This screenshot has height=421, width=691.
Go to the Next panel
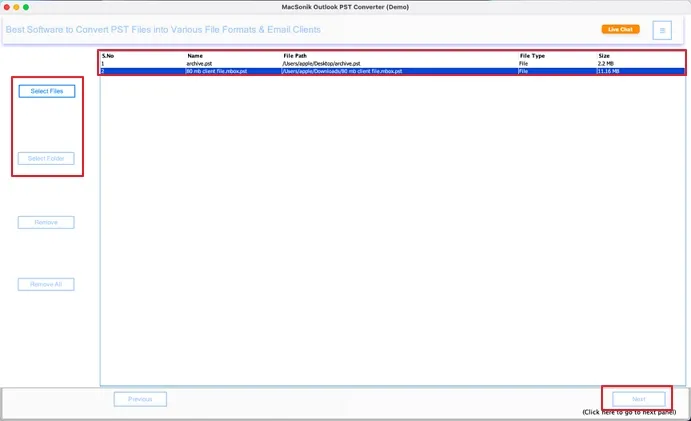pyautogui.click(x=639, y=399)
